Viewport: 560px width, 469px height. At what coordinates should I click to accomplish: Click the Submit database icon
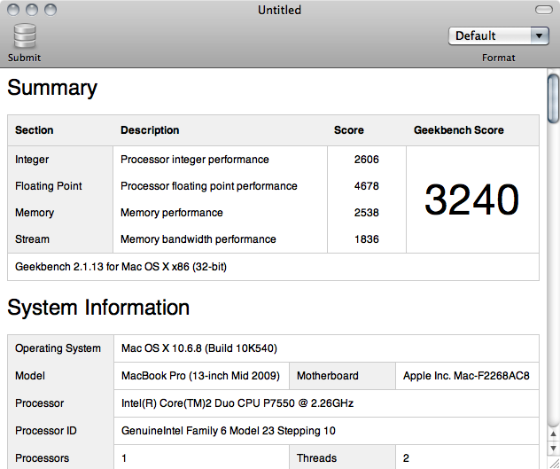25,36
